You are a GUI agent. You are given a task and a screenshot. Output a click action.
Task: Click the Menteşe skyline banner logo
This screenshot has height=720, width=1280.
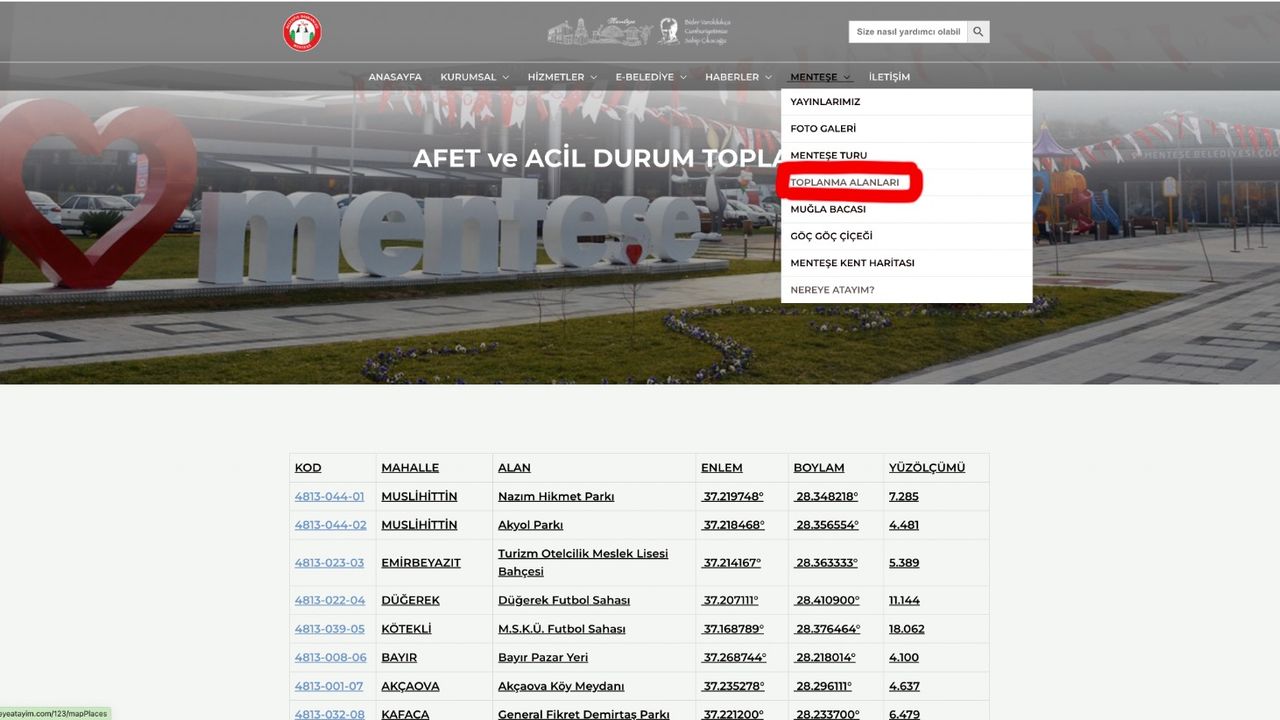pyautogui.click(x=640, y=31)
